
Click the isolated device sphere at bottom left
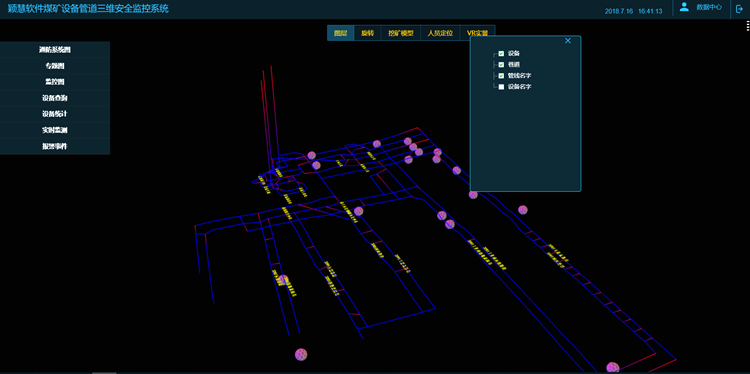coord(300,354)
